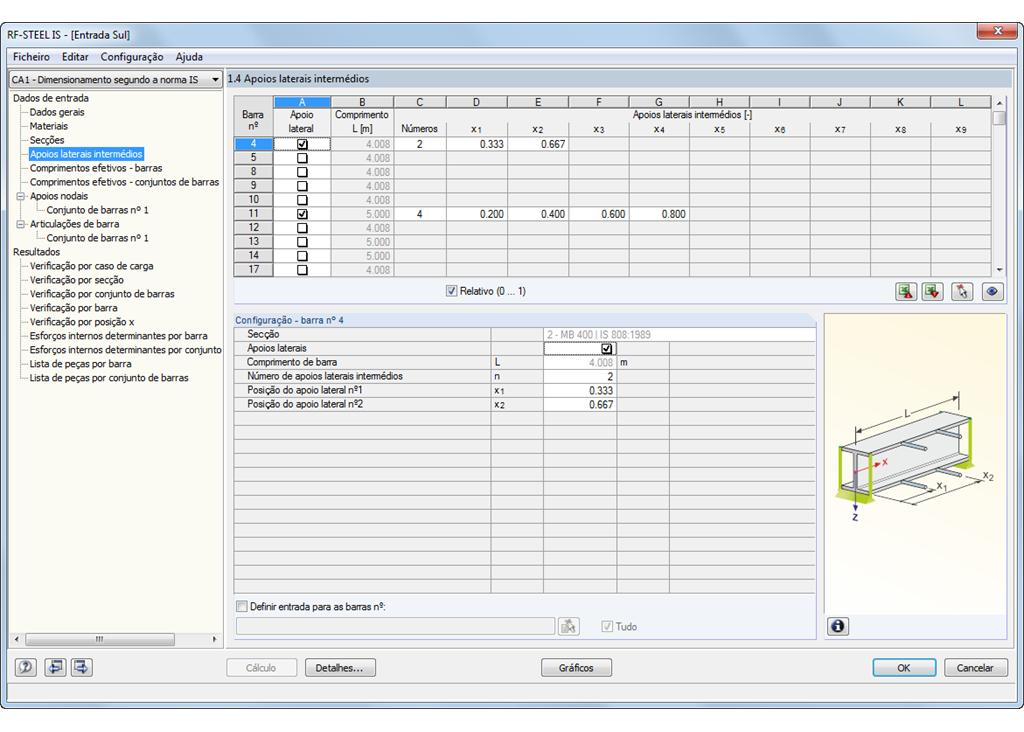The height and width of the screenshot is (732, 1024).
Task: Confirm with the OK button
Action: pos(904,668)
